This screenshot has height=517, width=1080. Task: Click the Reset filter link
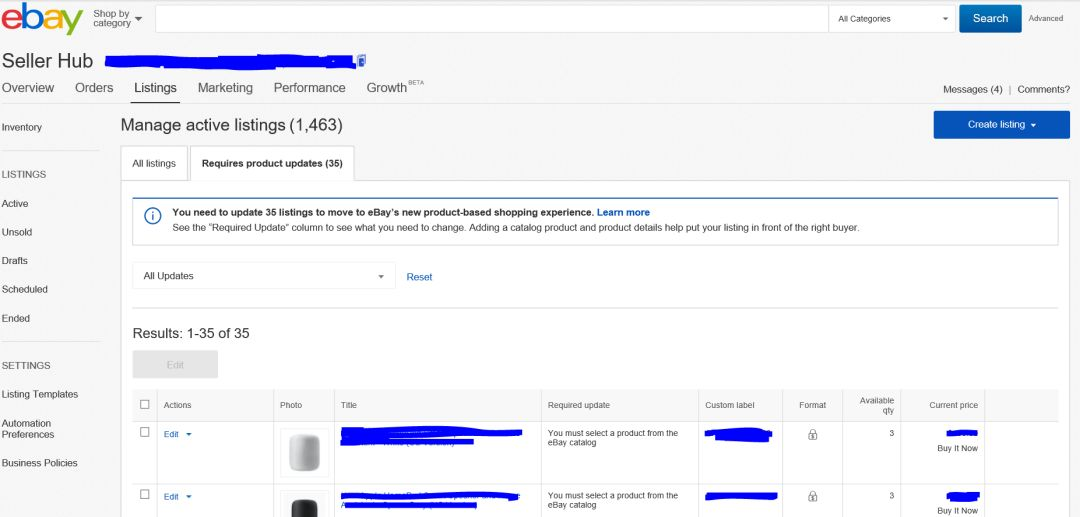click(419, 277)
